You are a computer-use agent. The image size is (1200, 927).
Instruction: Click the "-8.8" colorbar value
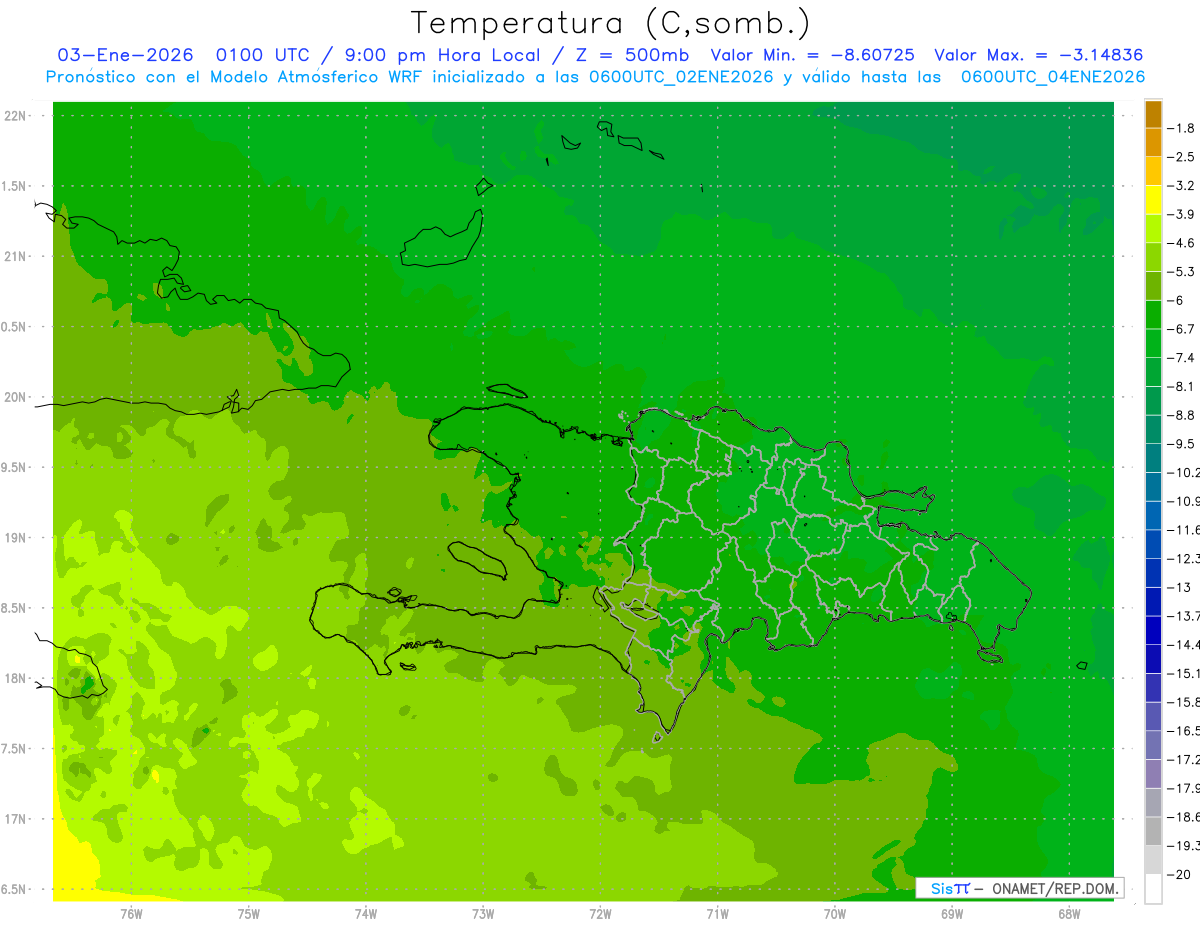pos(1182,415)
